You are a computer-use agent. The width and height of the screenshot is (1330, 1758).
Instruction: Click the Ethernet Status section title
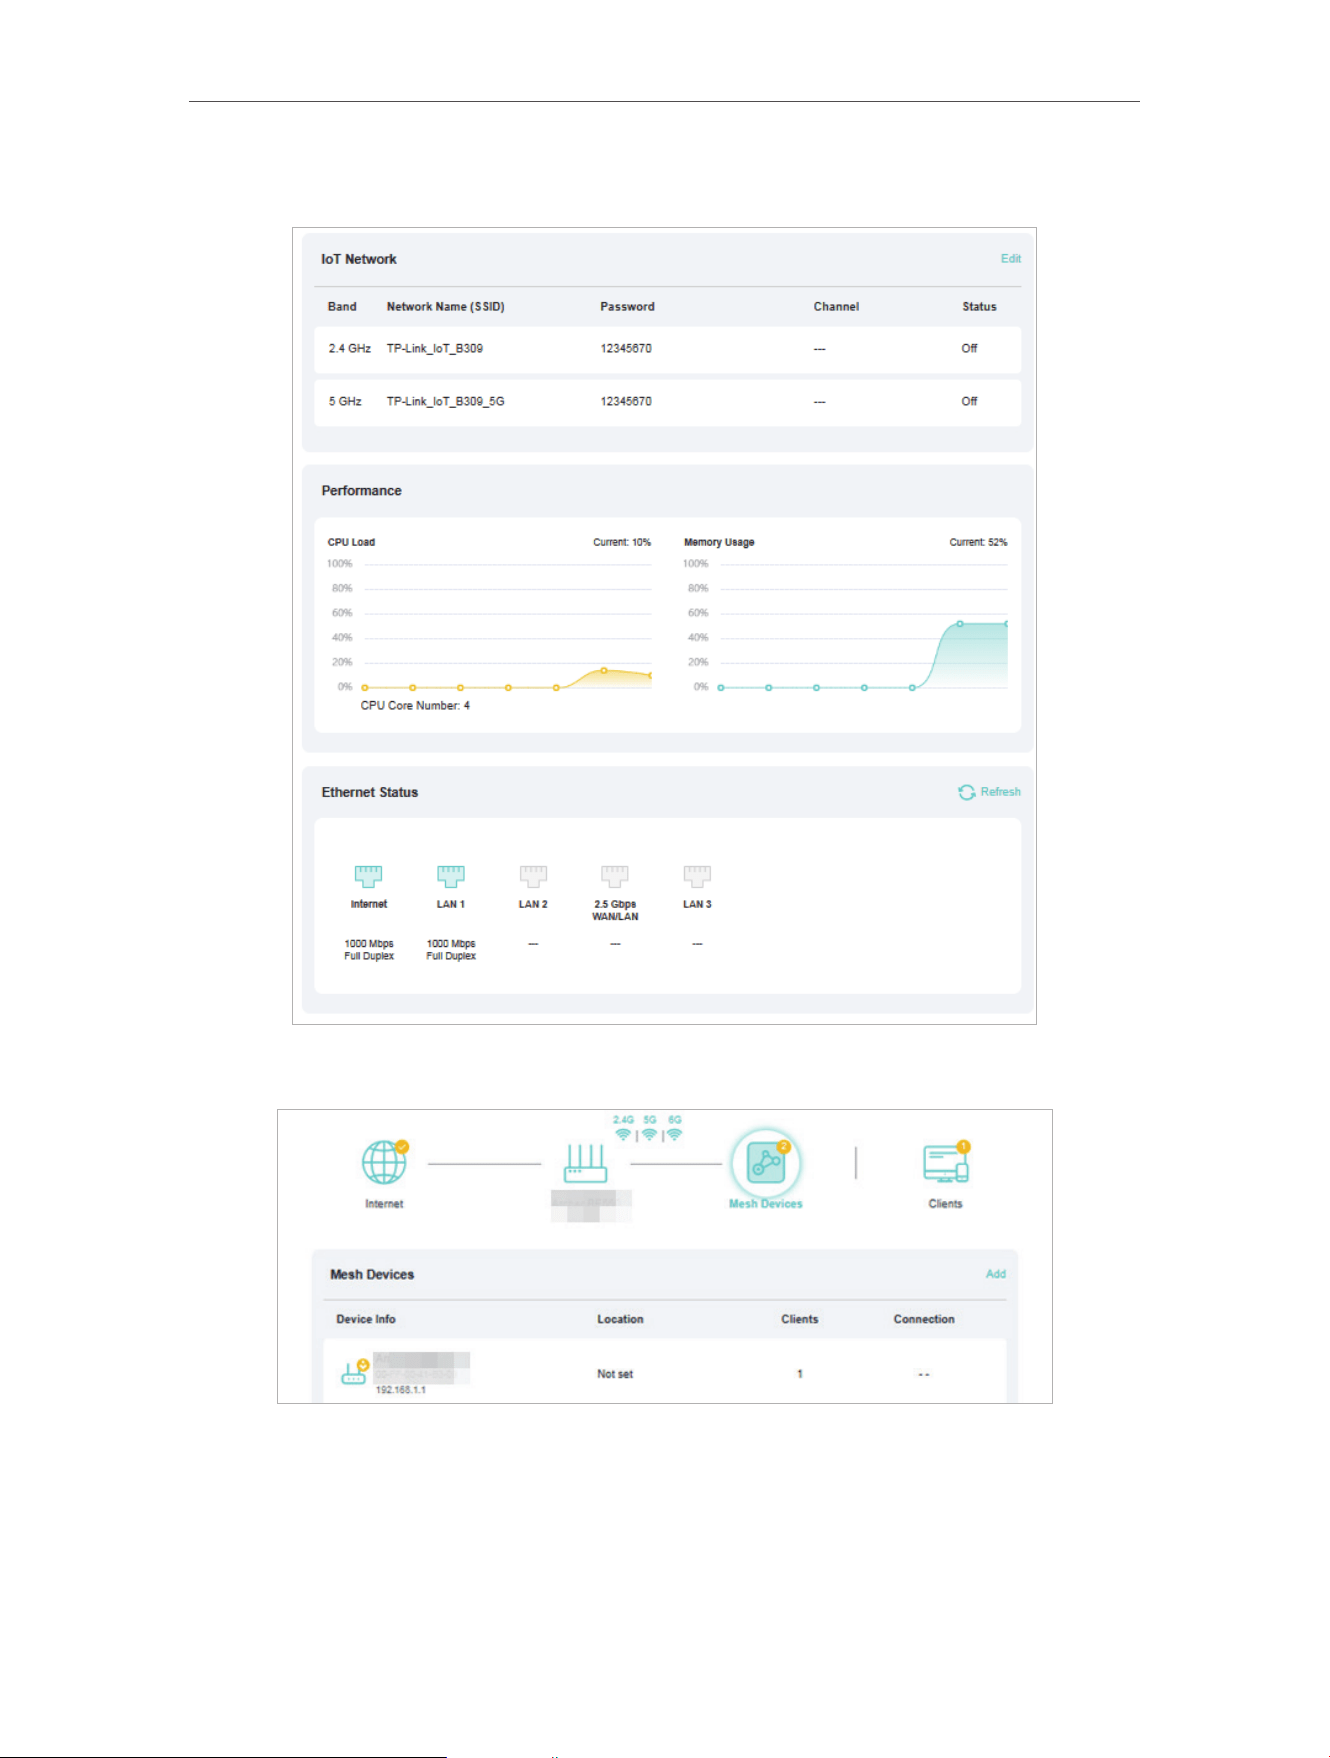(x=370, y=792)
